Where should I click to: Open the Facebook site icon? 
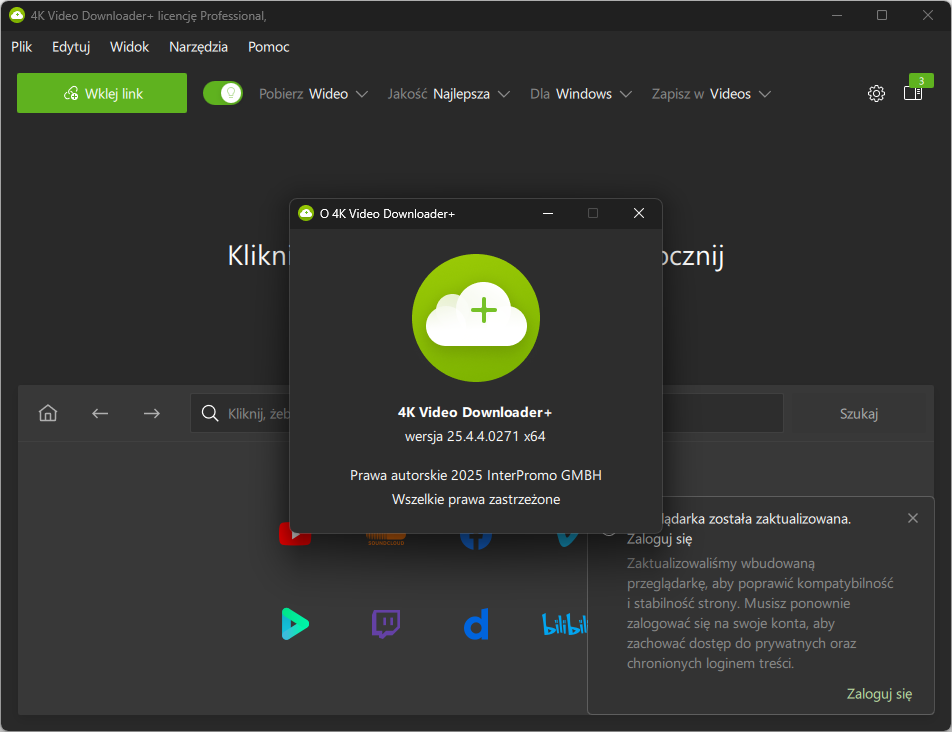pos(476,539)
